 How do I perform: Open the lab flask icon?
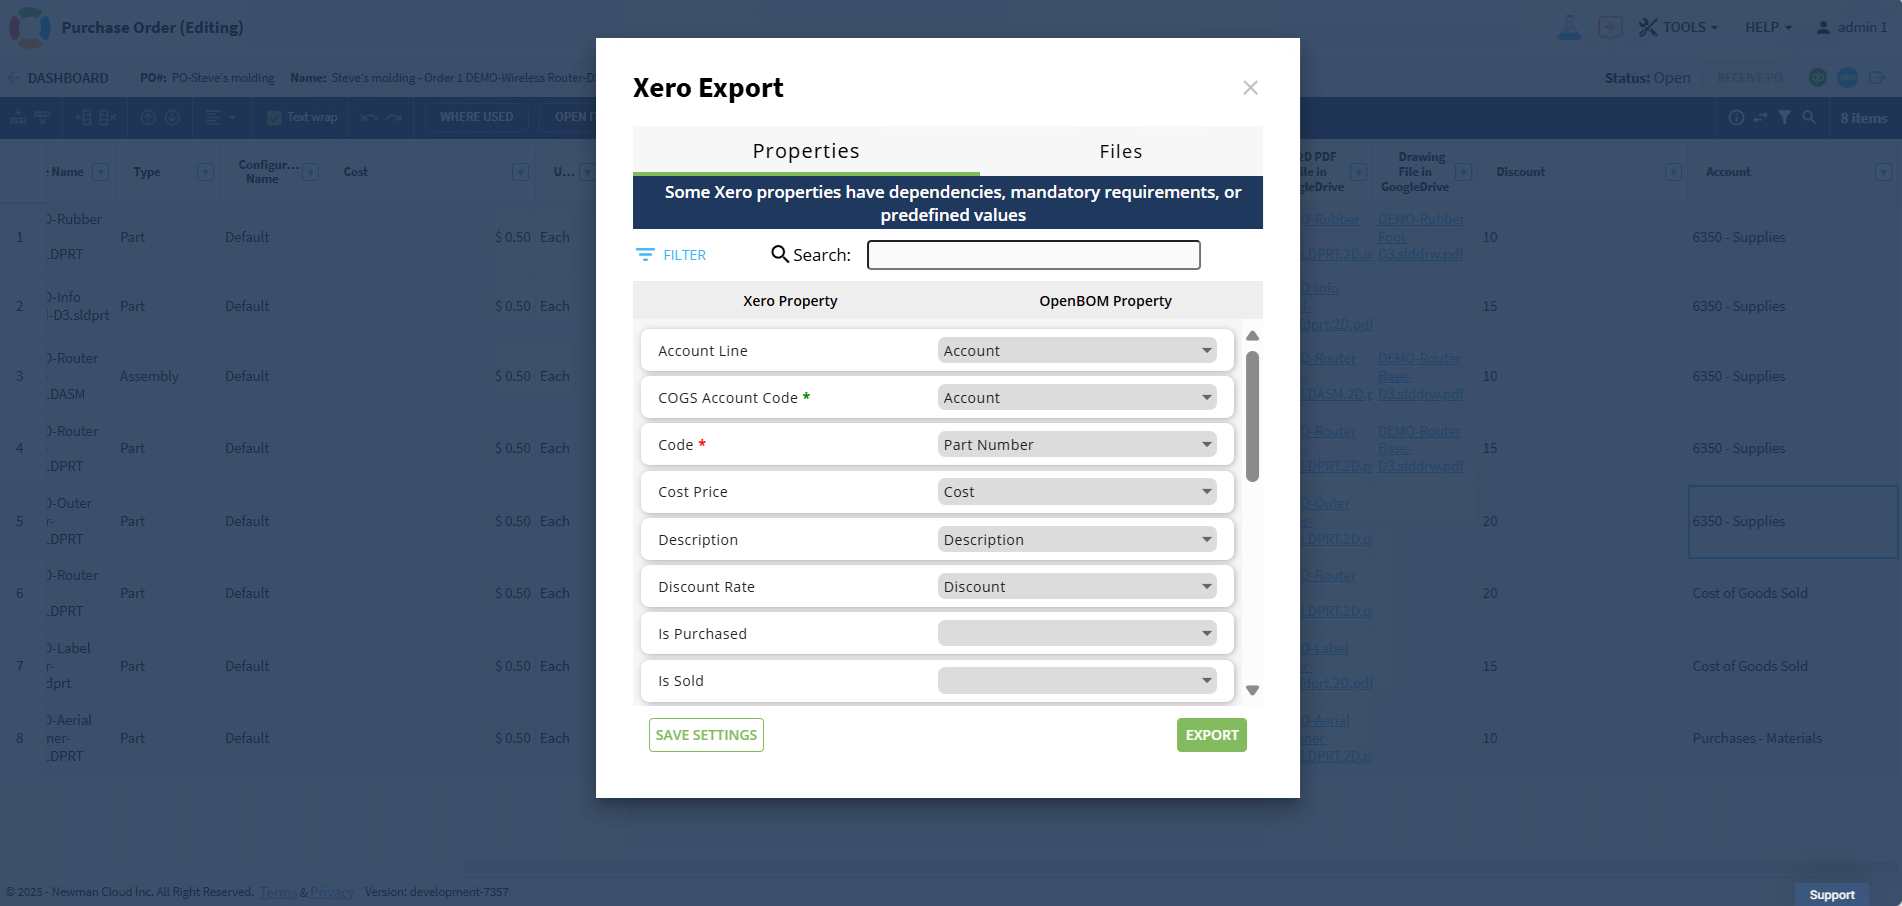[1569, 28]
